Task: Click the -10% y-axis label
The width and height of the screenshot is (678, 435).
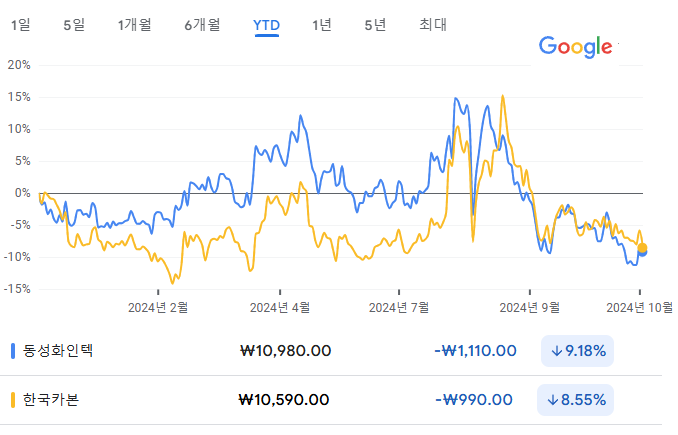Action: coord(17,257)
